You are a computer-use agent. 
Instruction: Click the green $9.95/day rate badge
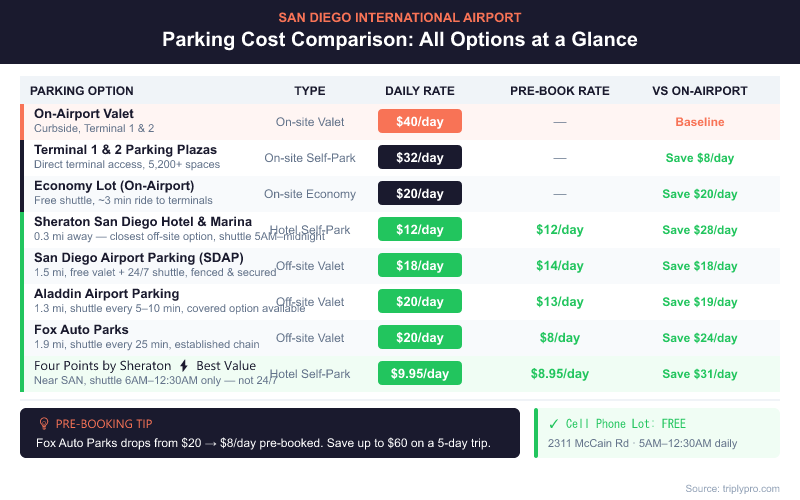click(x=419, y=373)
